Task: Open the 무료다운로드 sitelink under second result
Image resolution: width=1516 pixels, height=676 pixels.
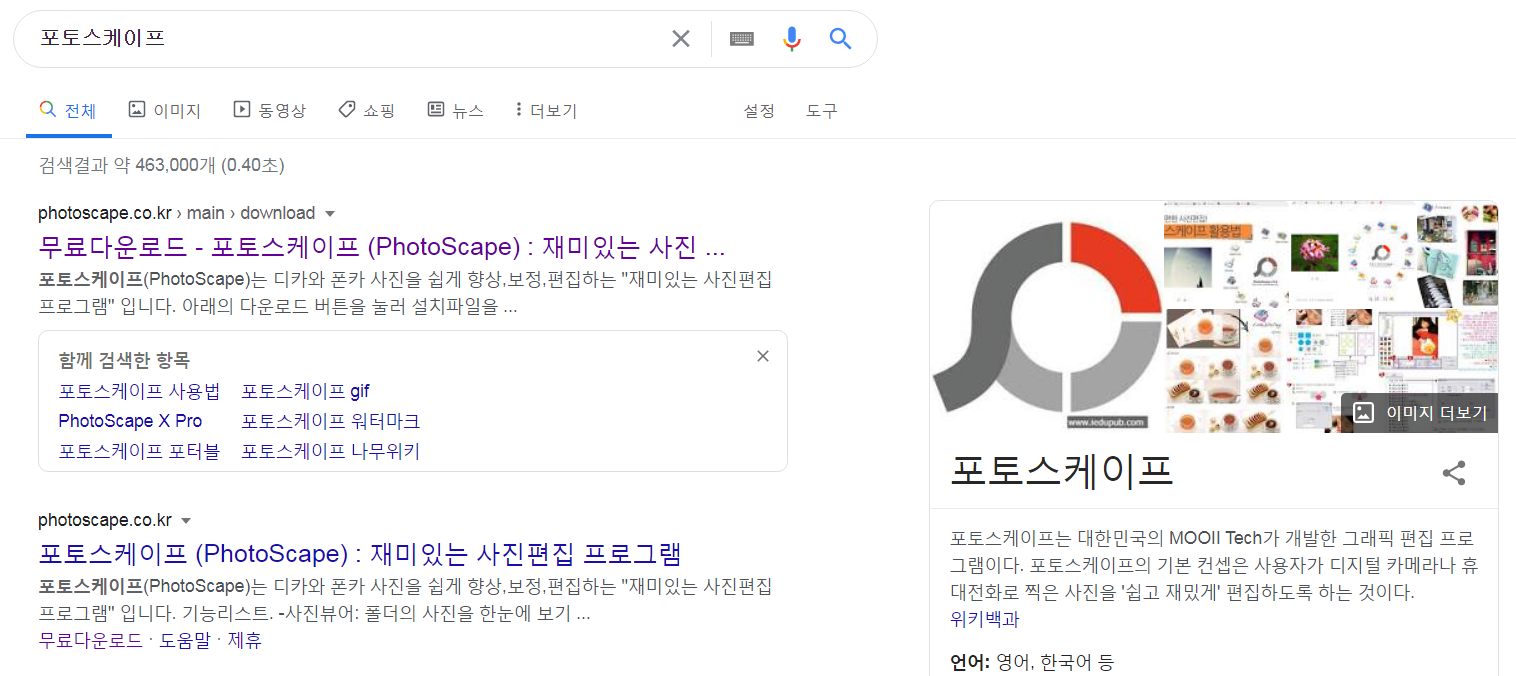Action: [x=90, y=641]
